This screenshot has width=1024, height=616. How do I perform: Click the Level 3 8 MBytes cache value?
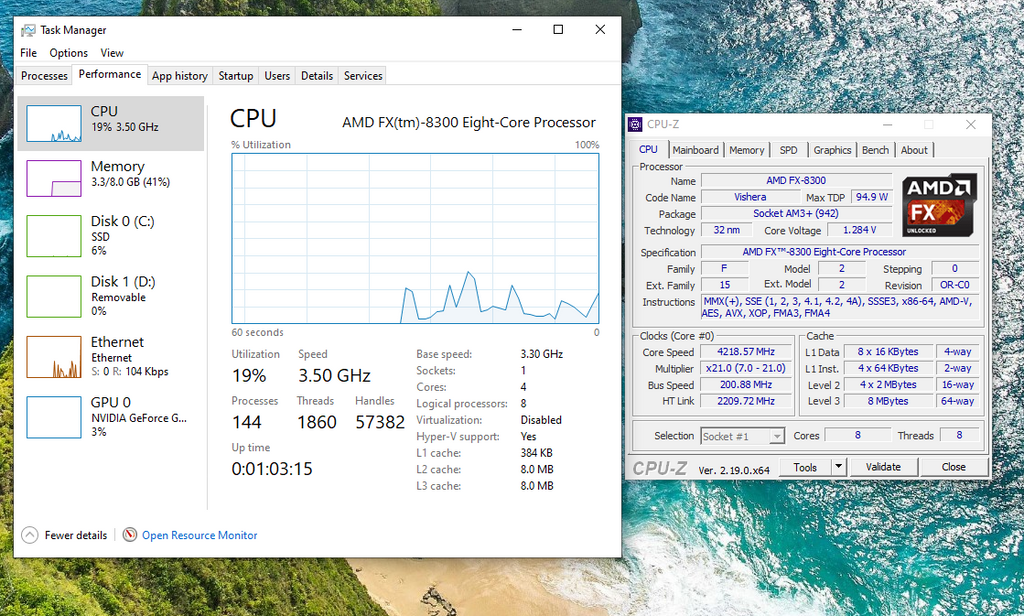[x=888, y=401]
